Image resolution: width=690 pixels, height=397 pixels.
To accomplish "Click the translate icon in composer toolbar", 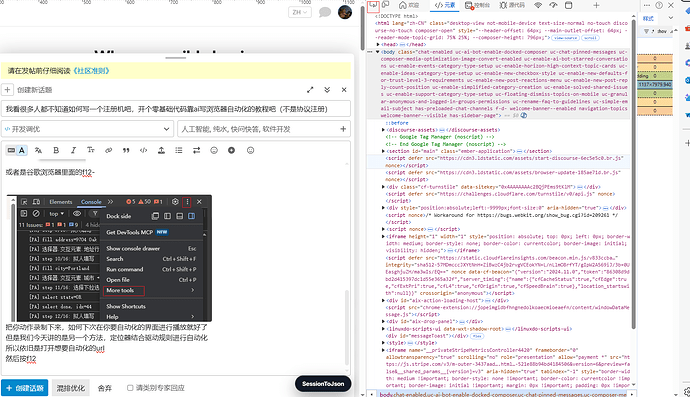I will (x=38, y=151).
